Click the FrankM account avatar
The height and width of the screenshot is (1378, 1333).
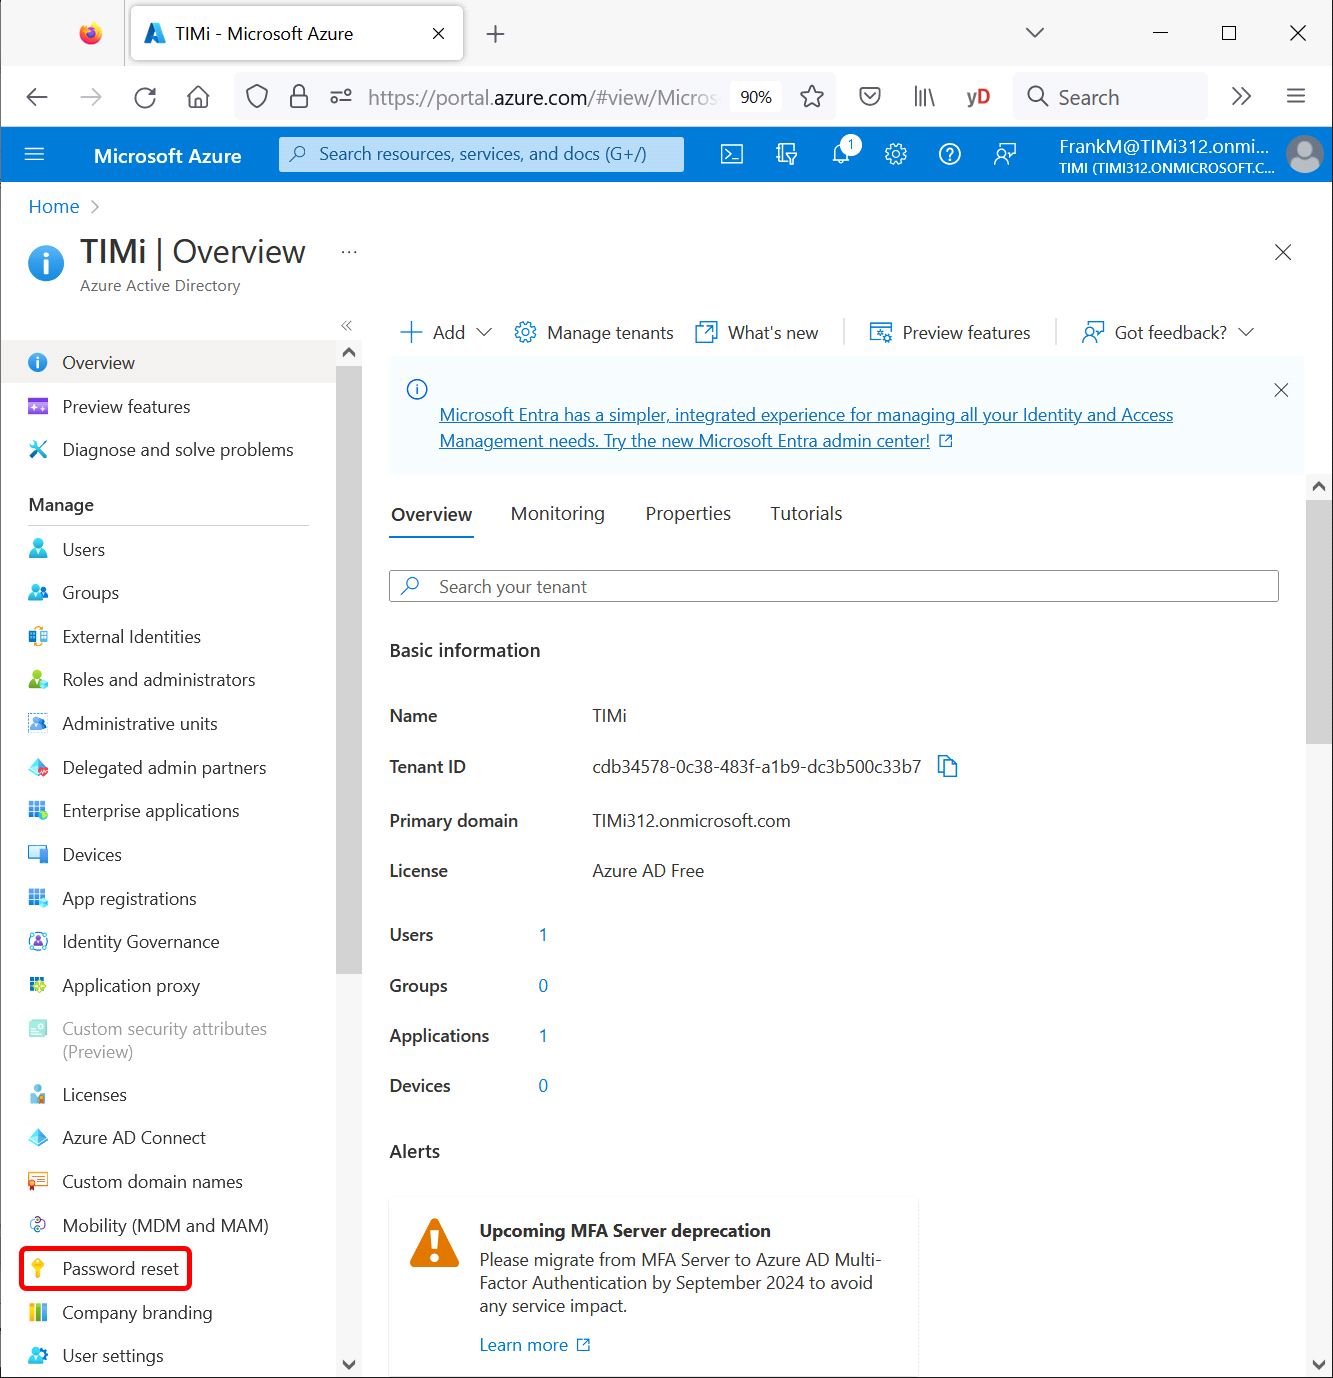coord(1304,154)
